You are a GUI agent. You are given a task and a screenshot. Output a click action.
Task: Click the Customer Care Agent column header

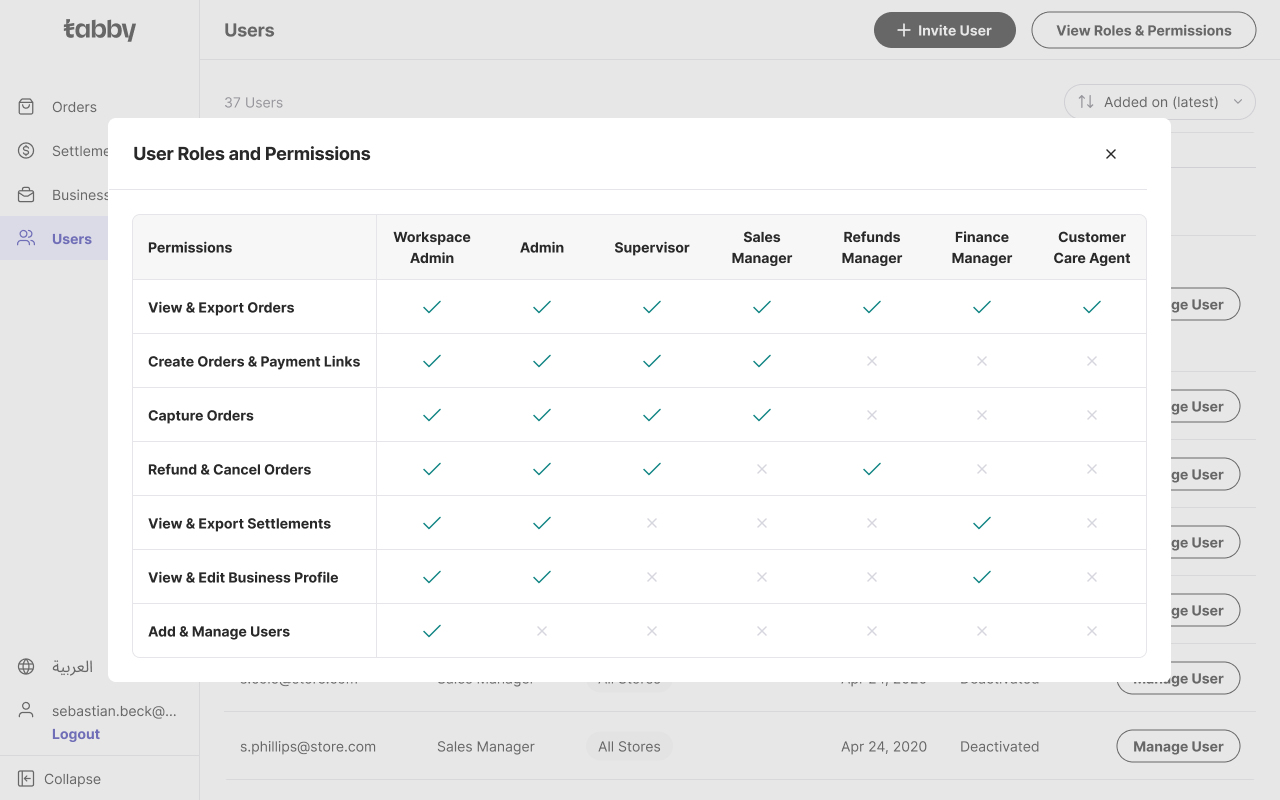[1092, 247]
